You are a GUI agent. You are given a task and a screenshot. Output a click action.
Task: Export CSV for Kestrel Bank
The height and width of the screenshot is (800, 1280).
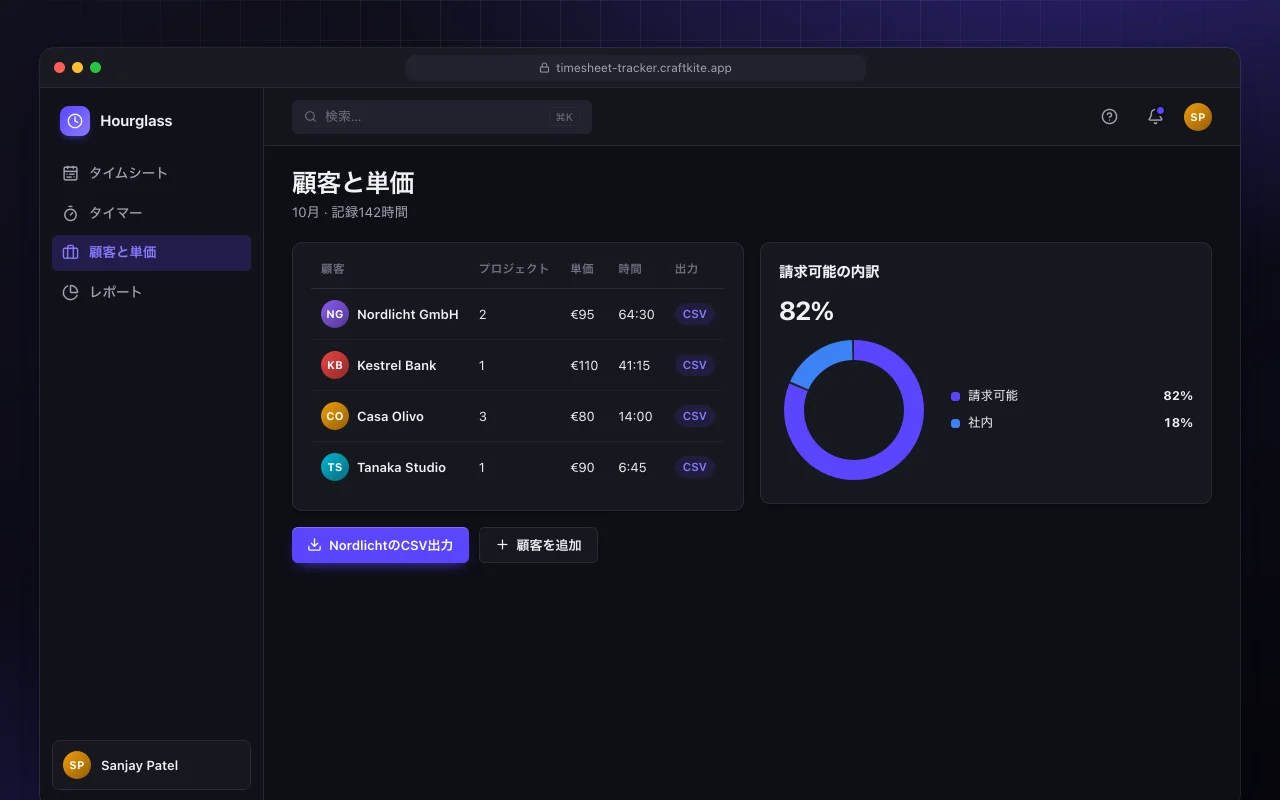click(x=695, y=365)
